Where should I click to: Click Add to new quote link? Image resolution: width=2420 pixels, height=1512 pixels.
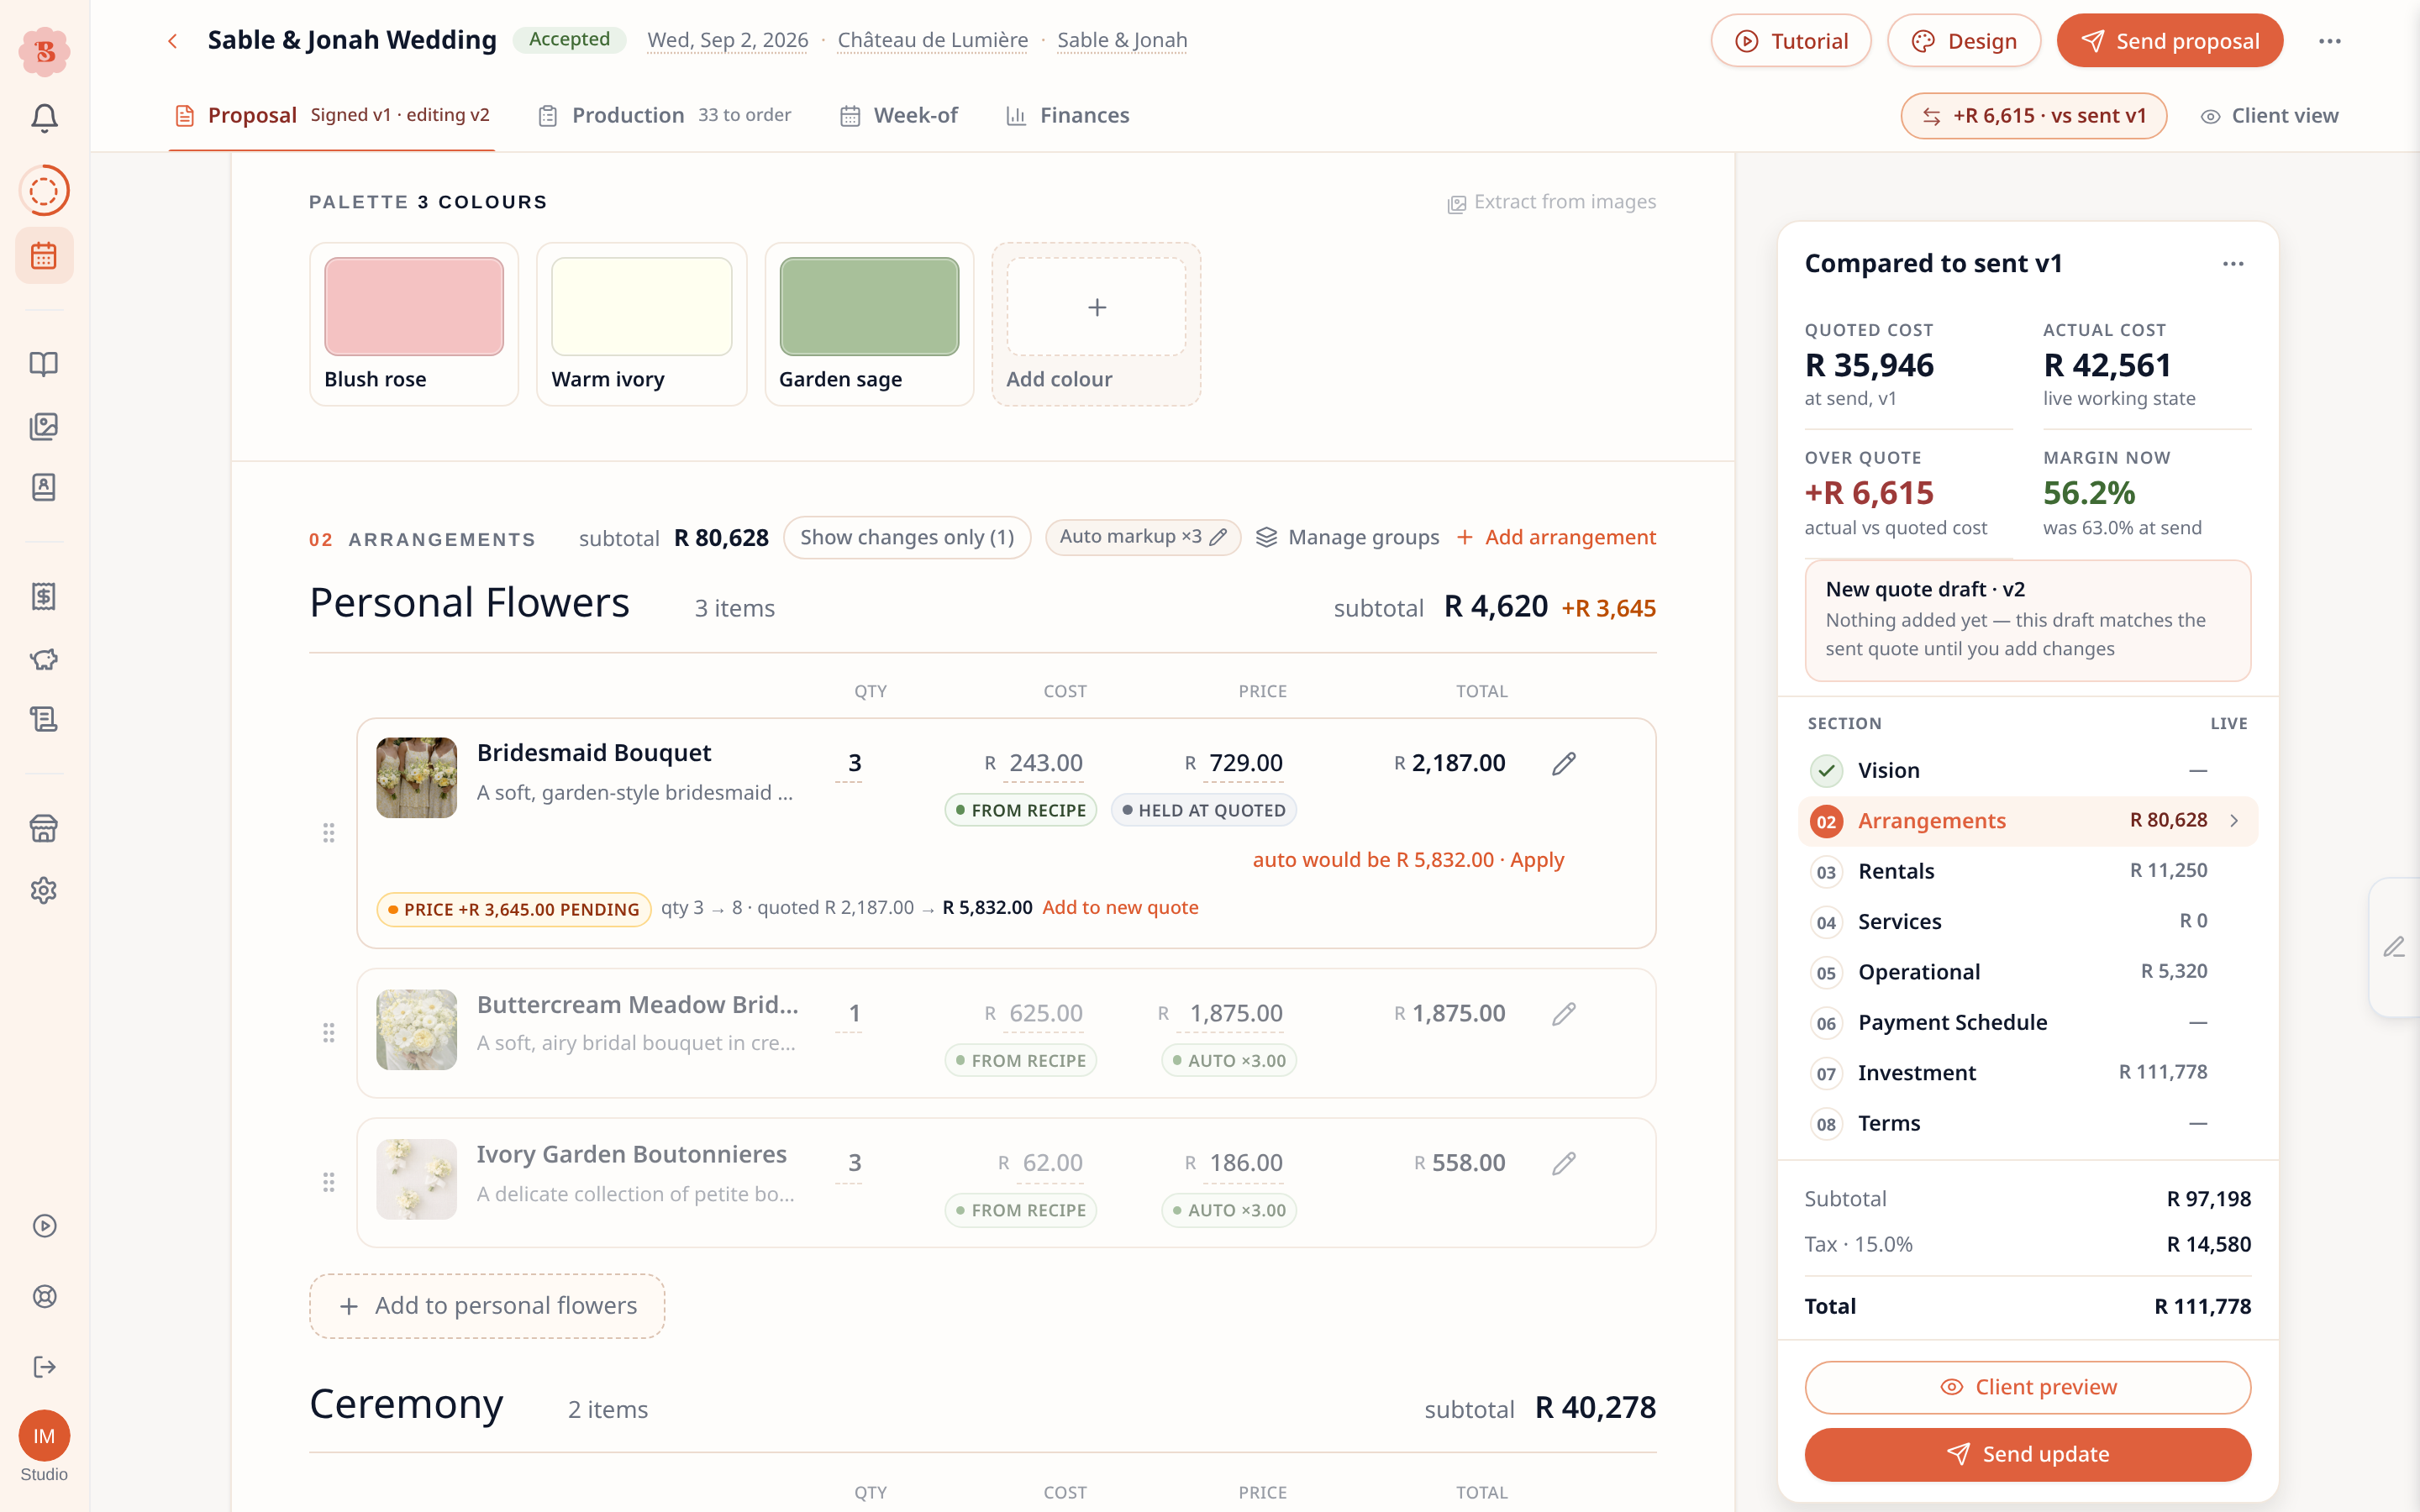click(1120, 908)
